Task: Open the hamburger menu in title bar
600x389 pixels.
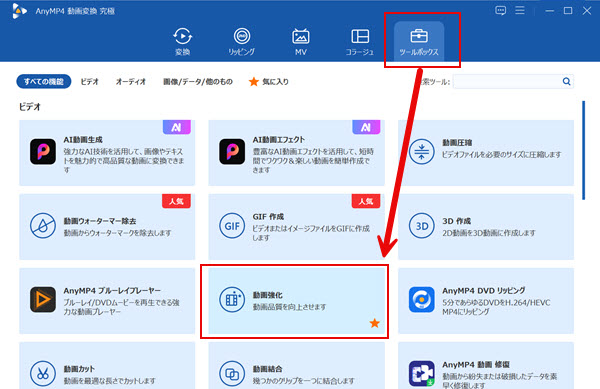Action: click(x=520, y=10)
